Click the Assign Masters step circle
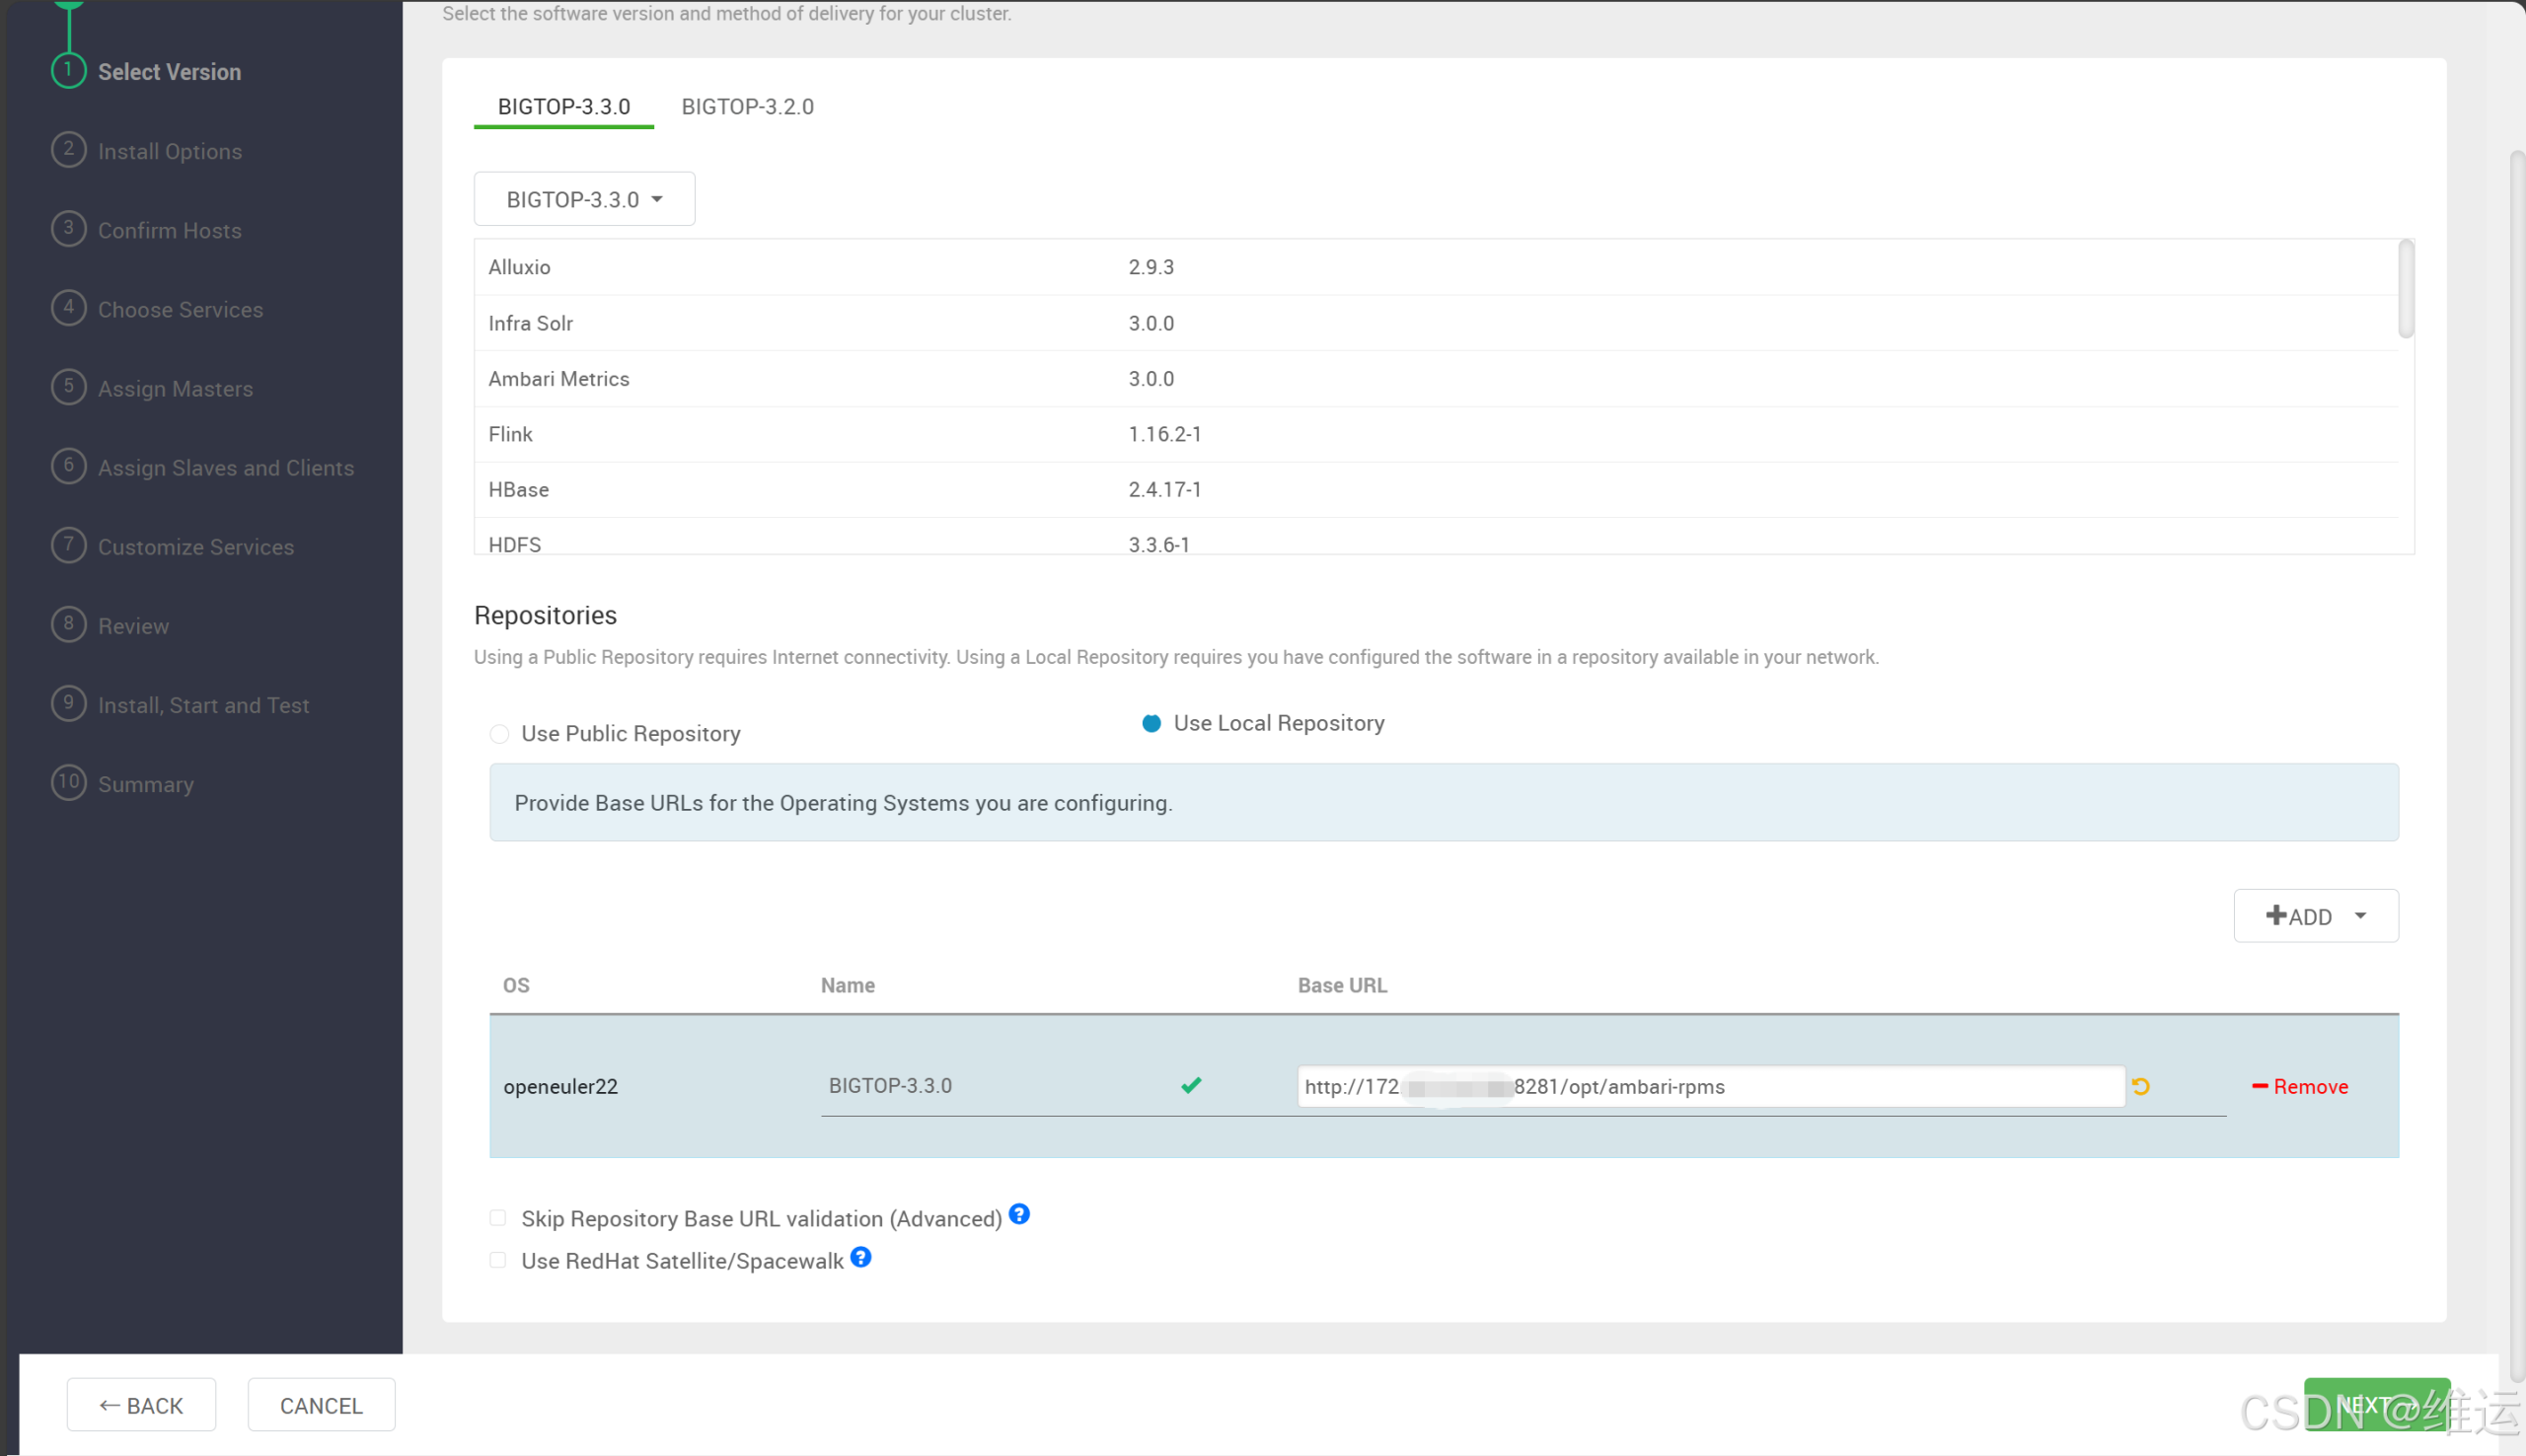The height and width of the screenshot is (1456, 2526). click(68, 387)
